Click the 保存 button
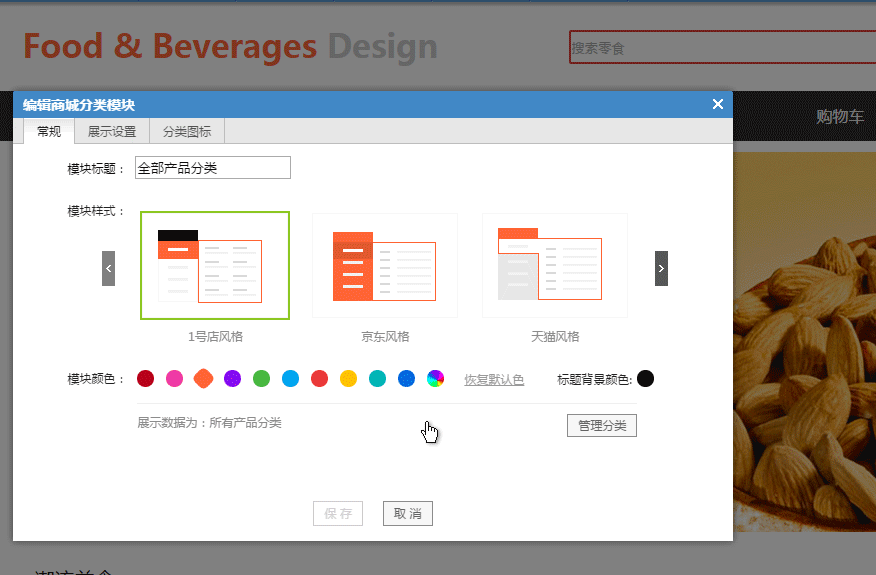This screenshot has width=876, height=575. coord(338,514)
